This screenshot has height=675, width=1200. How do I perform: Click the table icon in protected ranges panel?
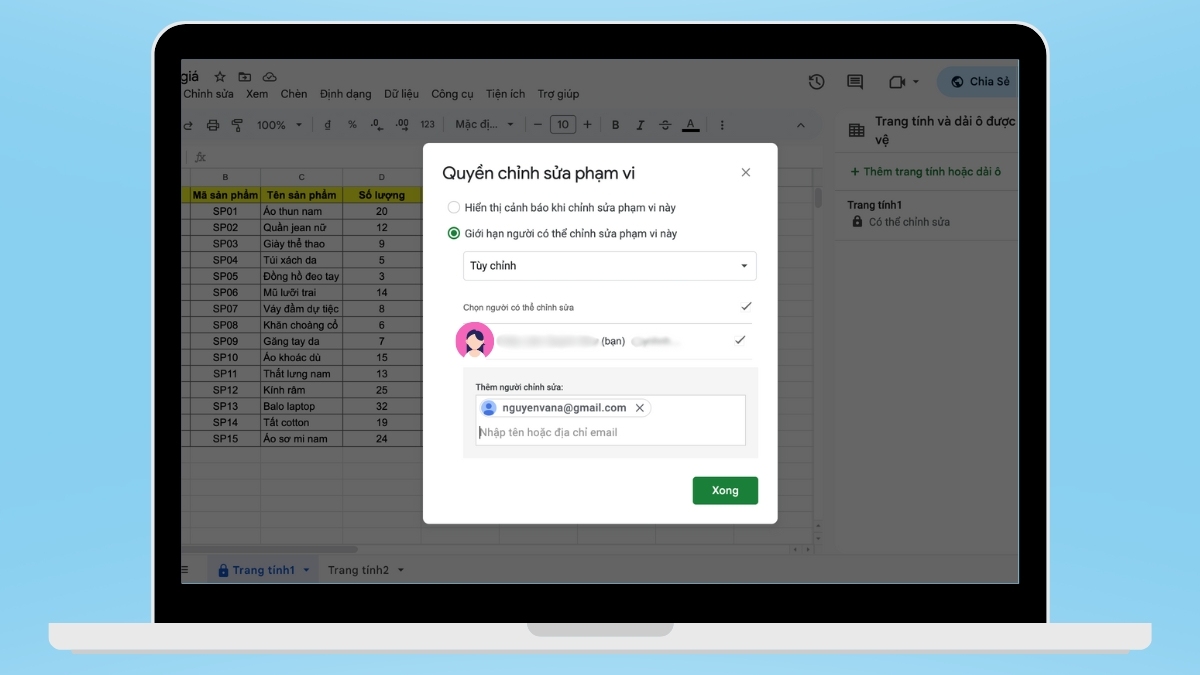pos(857,130)
